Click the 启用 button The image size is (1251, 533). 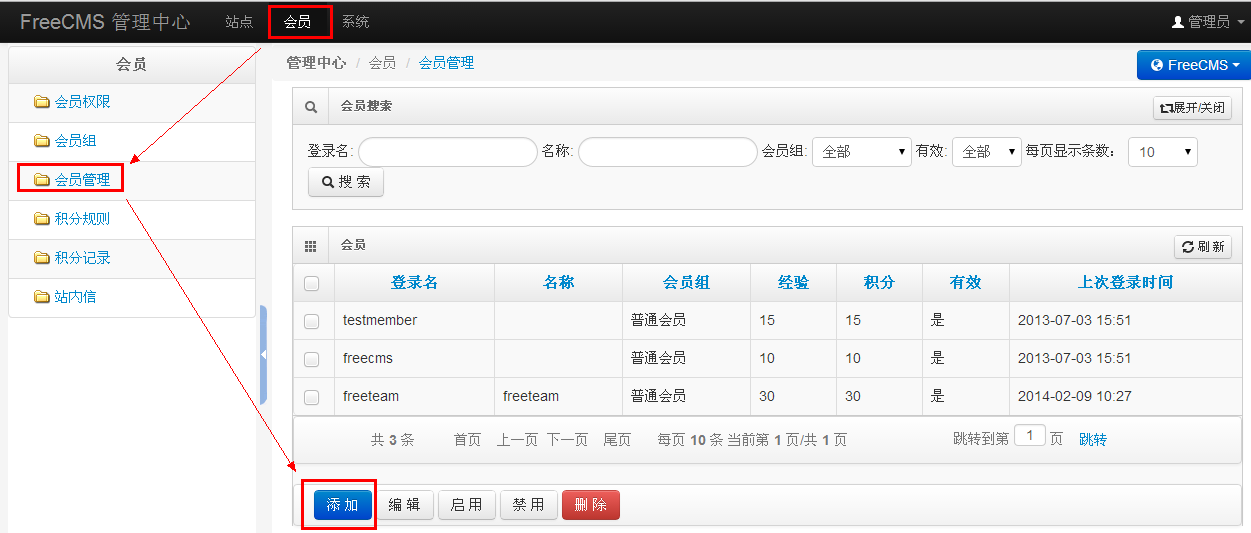467,505
